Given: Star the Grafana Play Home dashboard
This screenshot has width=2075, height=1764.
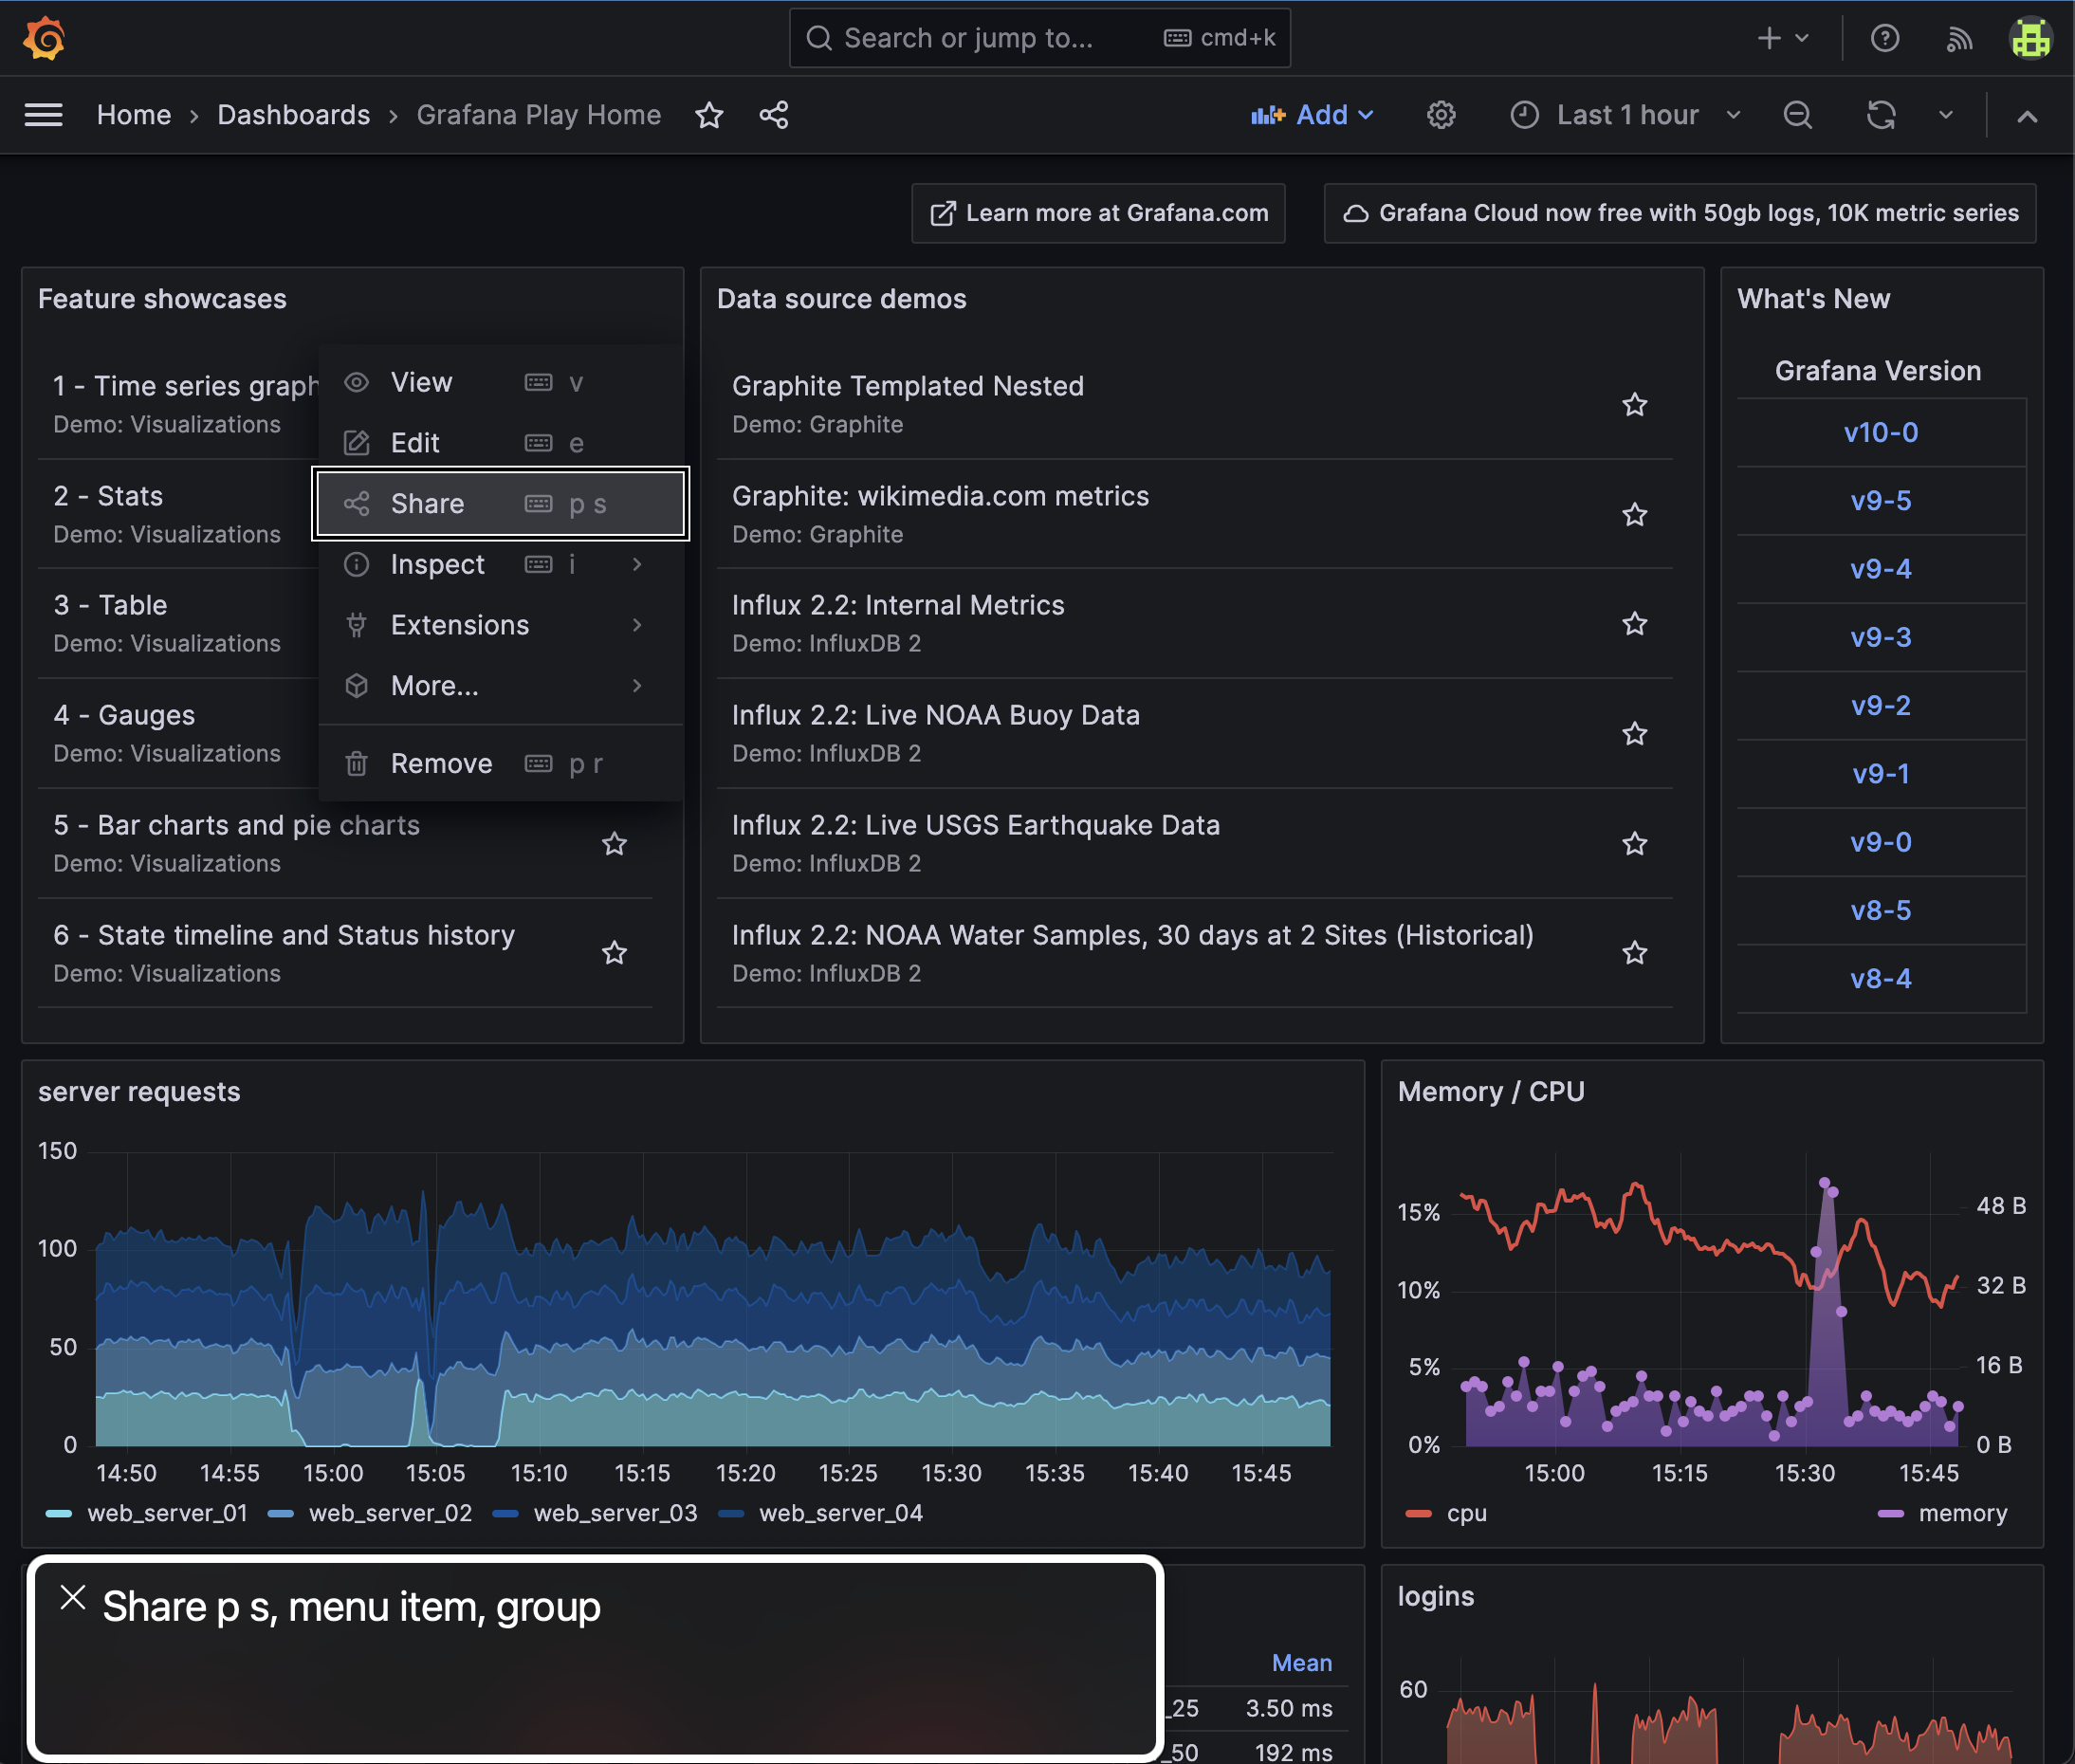Looking at the screenshot, I should (x=710, y=115).
